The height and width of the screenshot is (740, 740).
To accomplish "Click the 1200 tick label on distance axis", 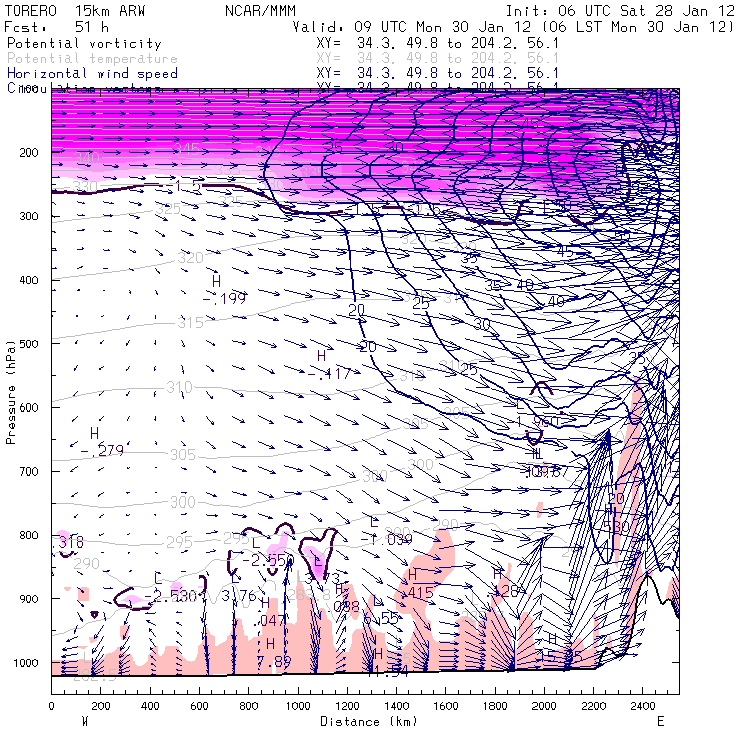I will 347,706.
